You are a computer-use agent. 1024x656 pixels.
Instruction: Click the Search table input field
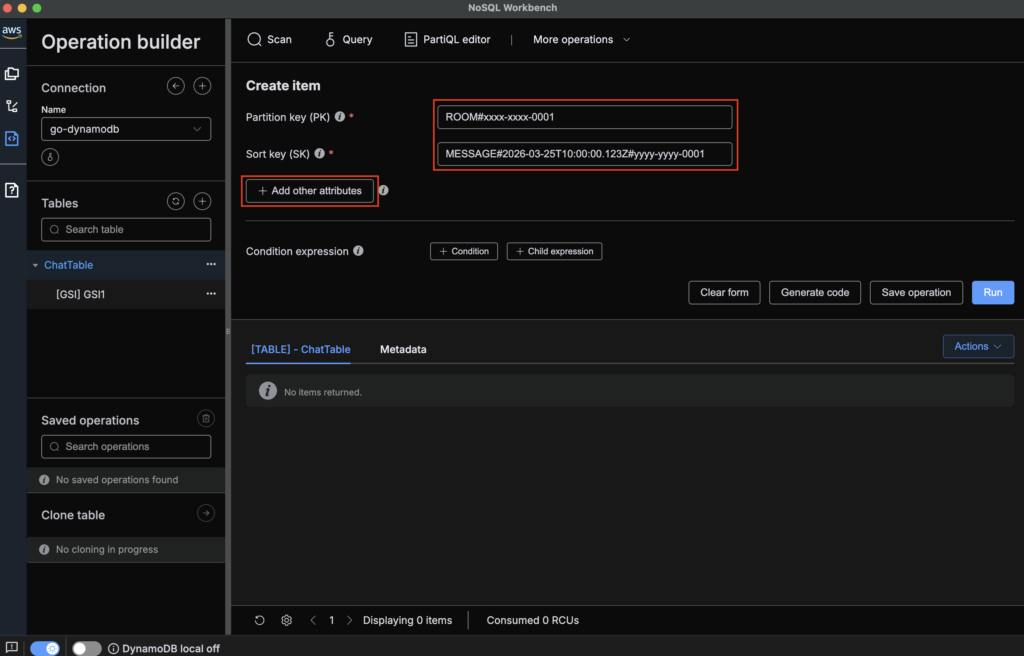(x=126, y=229)
